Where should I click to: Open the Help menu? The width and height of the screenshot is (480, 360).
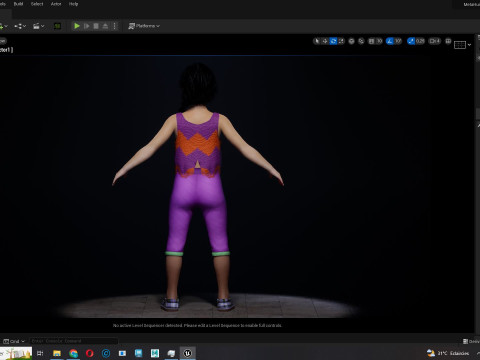pyautogui.click(x=73, y=4)
